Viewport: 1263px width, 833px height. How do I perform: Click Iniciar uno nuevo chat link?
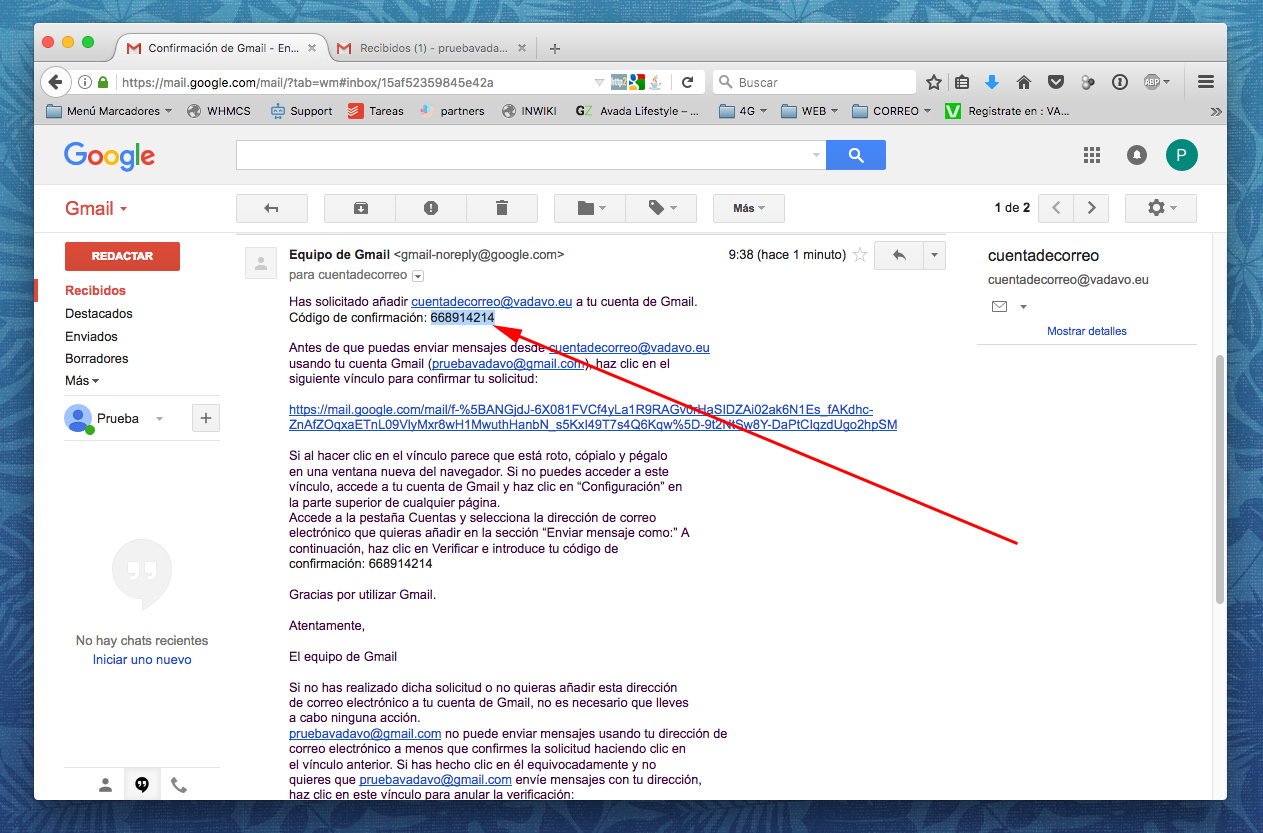tap(142, 660)
